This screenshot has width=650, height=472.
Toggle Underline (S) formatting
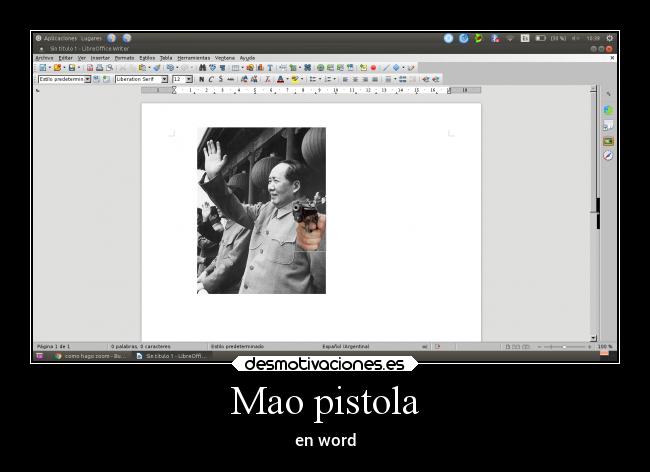(221, 79)
